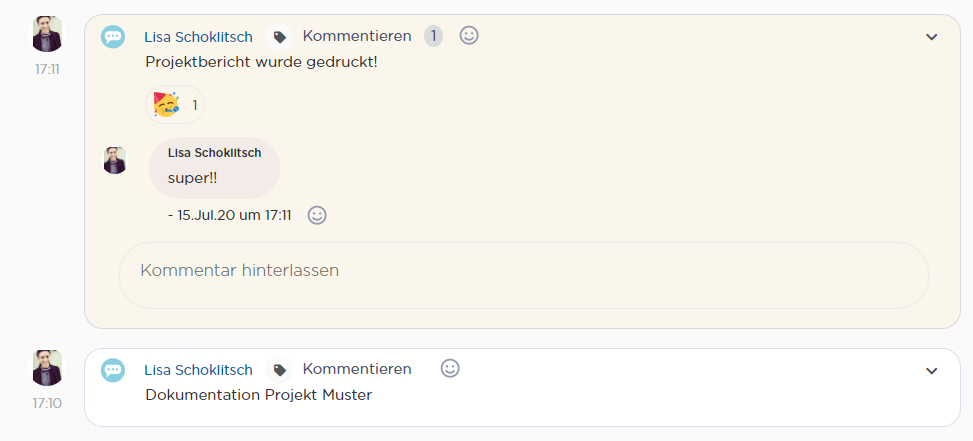The image size is (973, 441).
Task: Add emoji reaction to Projektbericht post
Action: click(x=469, y=35)
